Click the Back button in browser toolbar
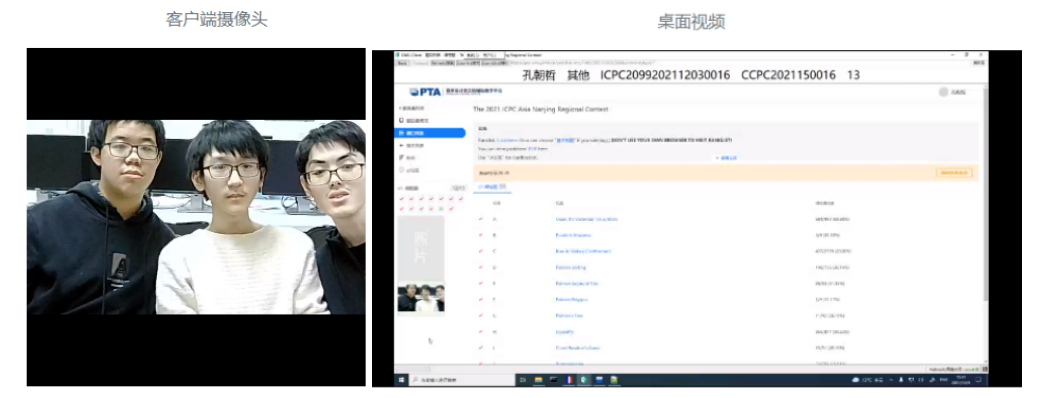 click(402, 63)
